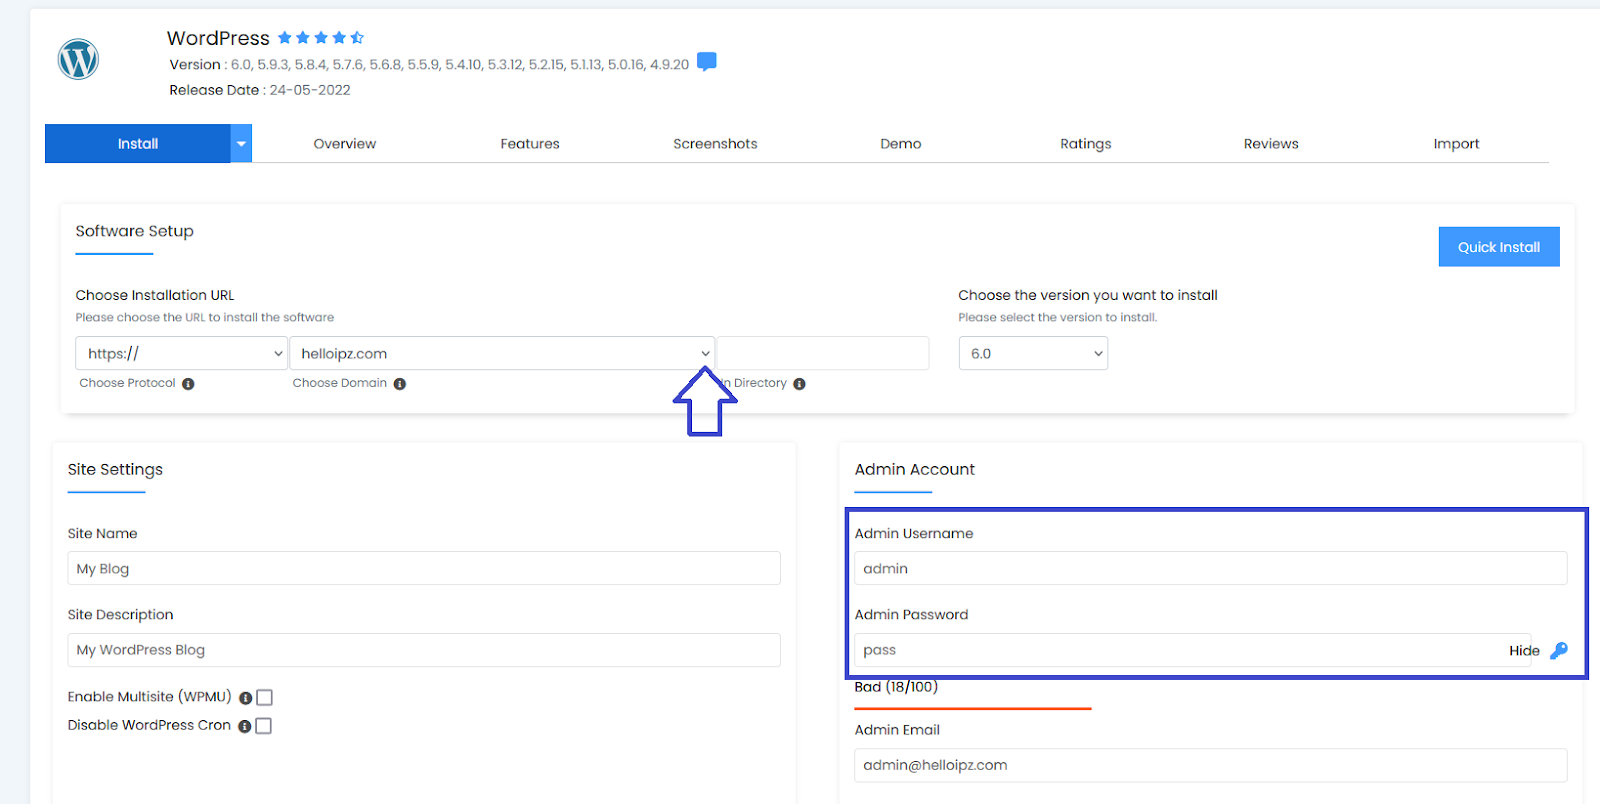The width and height of the screenshot is (1600, 804).
Task: Click Hide to mask the admin password
Action: (1524, 651)
